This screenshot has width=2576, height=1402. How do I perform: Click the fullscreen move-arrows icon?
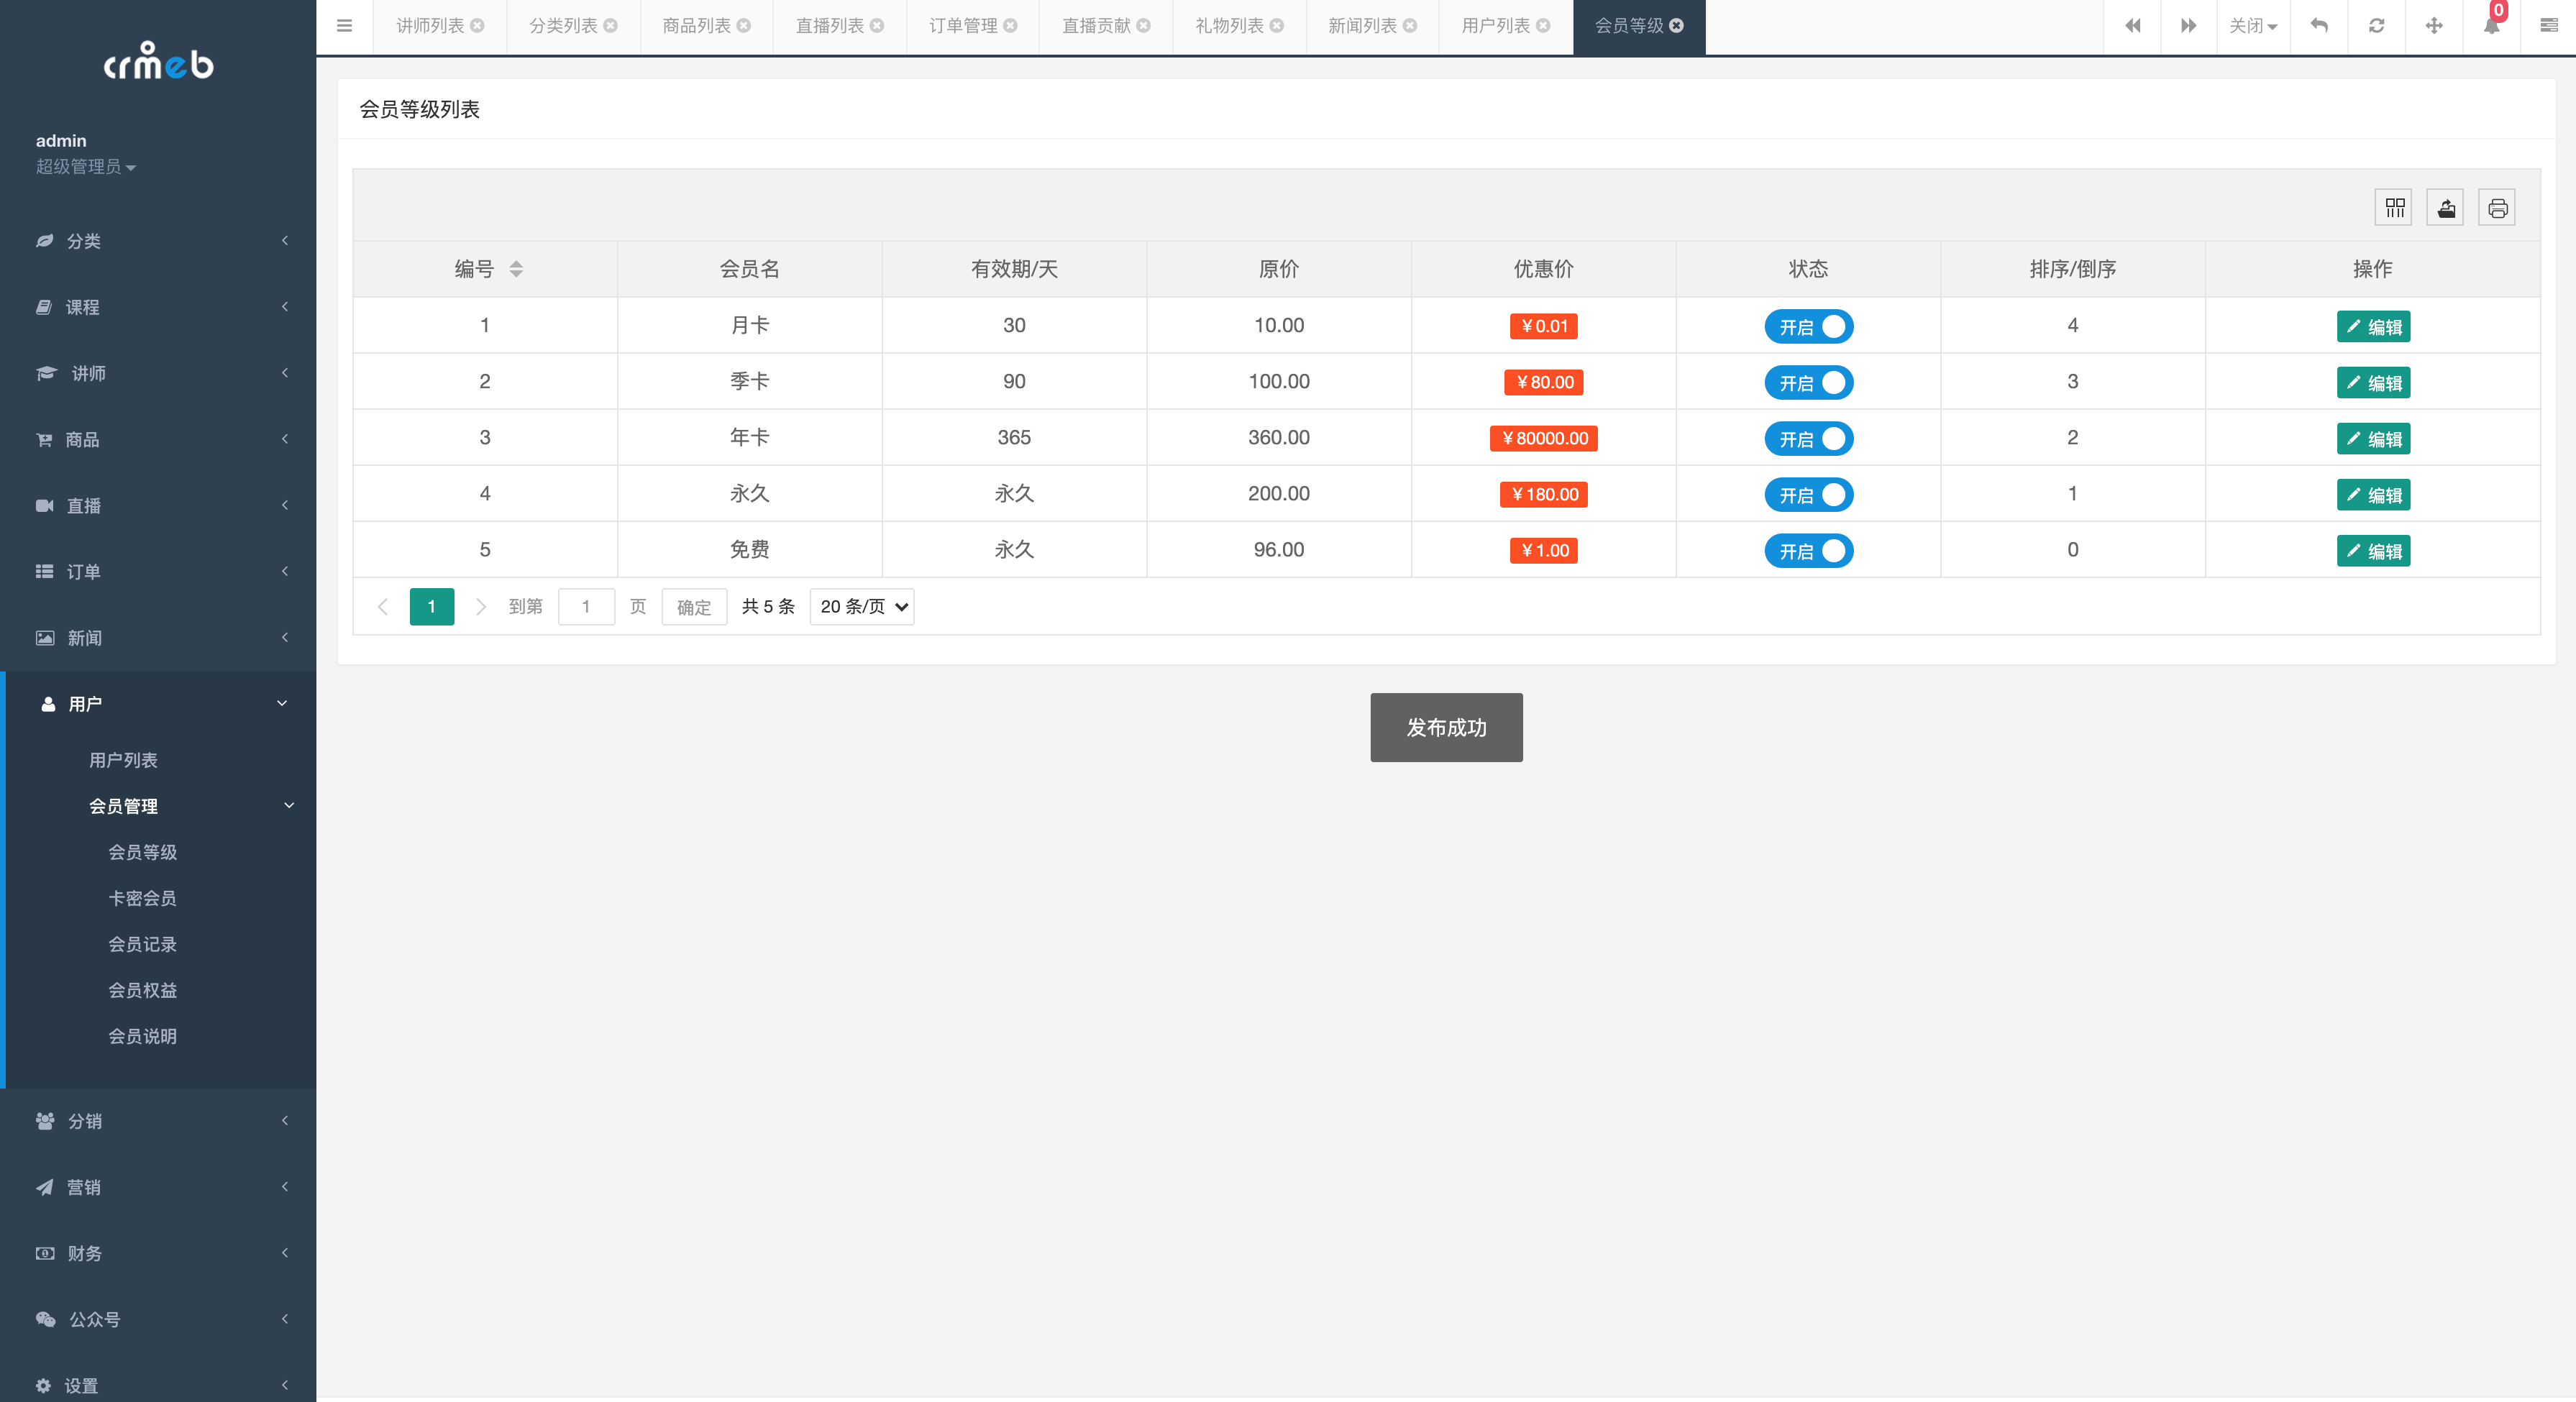[x=2434, y=26]
